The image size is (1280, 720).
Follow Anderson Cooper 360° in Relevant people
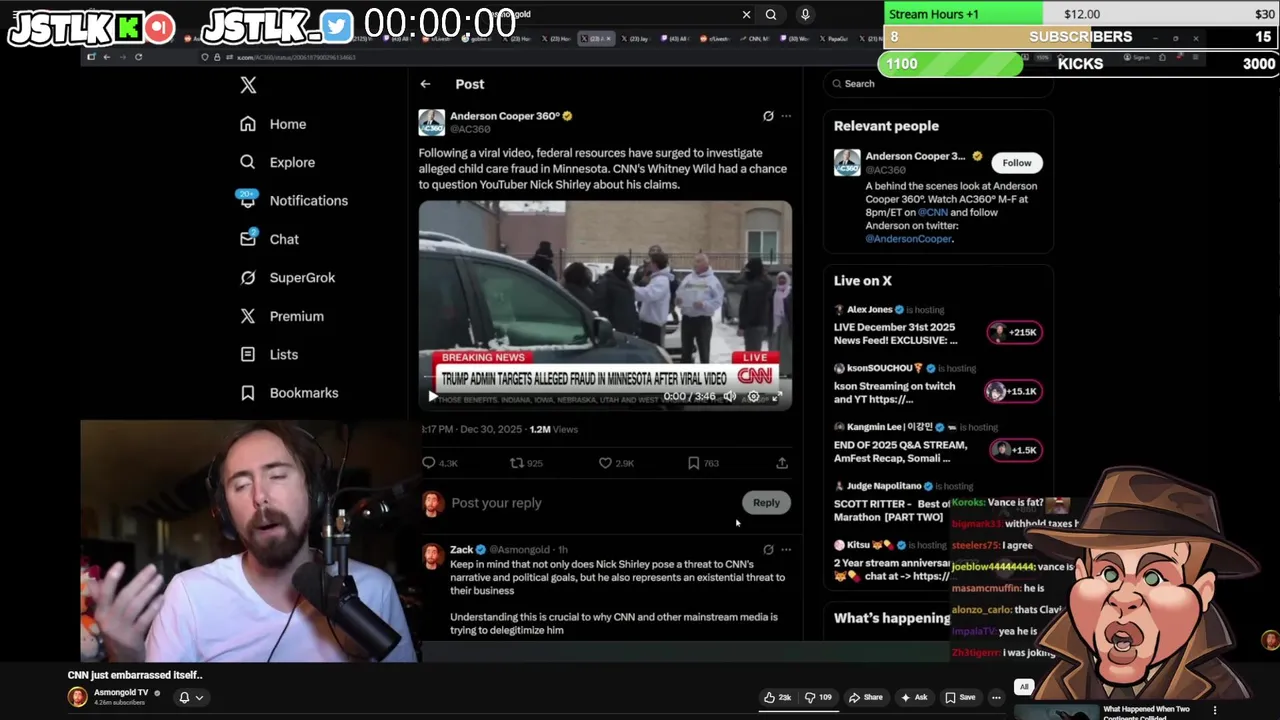pyautogui.click(x=1017, y=163)
